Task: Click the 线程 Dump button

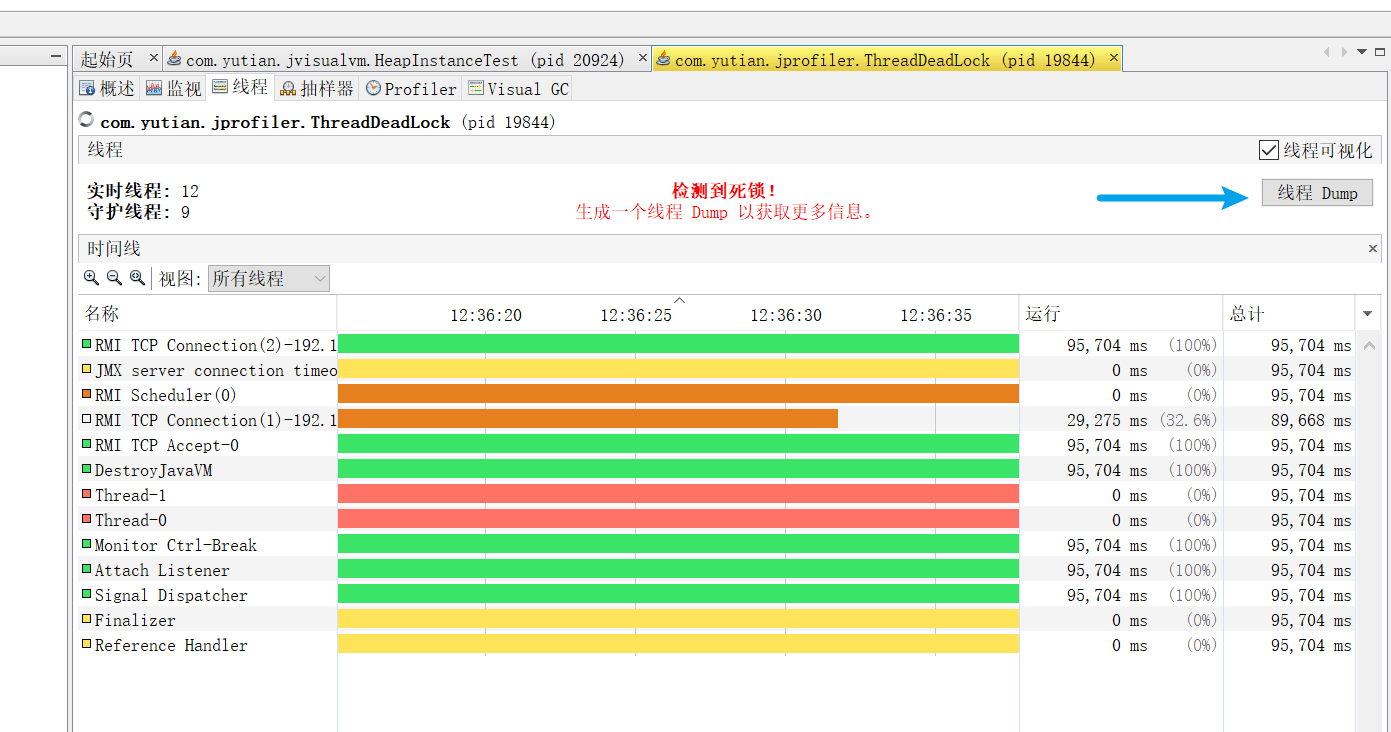Action: 1317,193
